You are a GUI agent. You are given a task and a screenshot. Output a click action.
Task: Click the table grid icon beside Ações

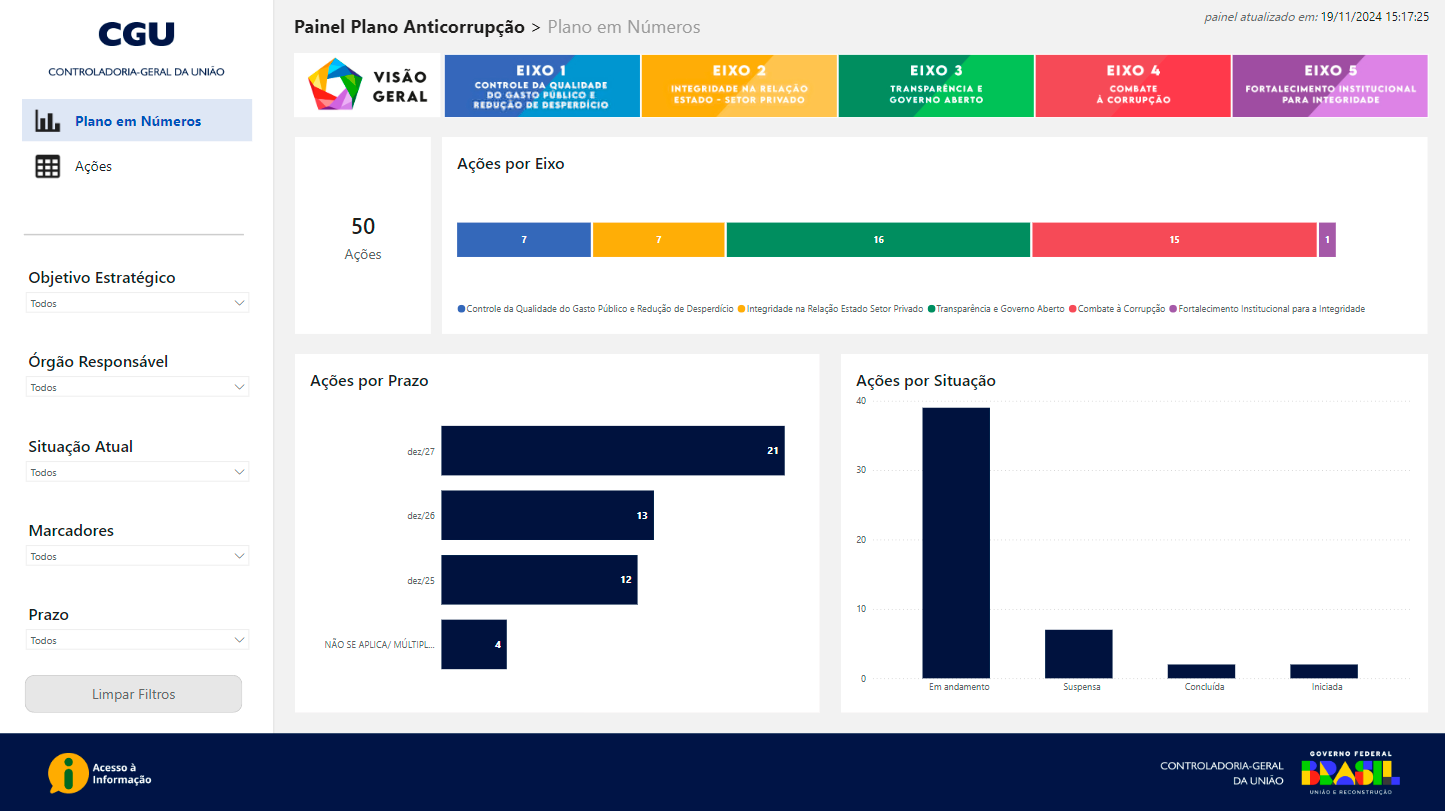[x=48, y=167]
